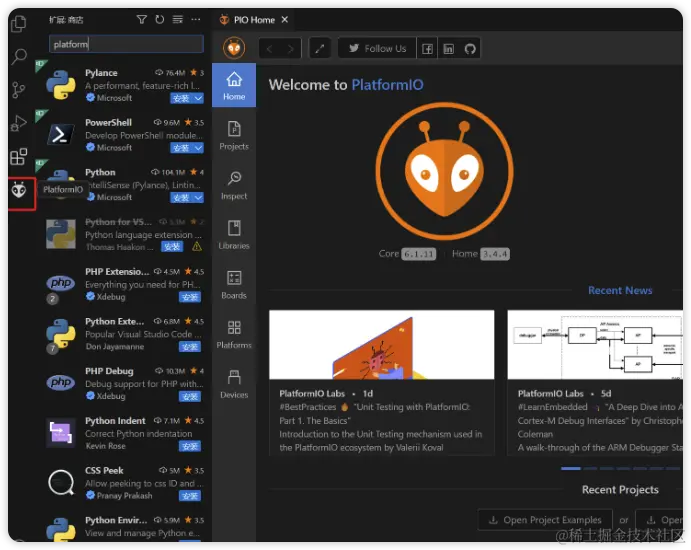Select first news carousel indicator

571,468
